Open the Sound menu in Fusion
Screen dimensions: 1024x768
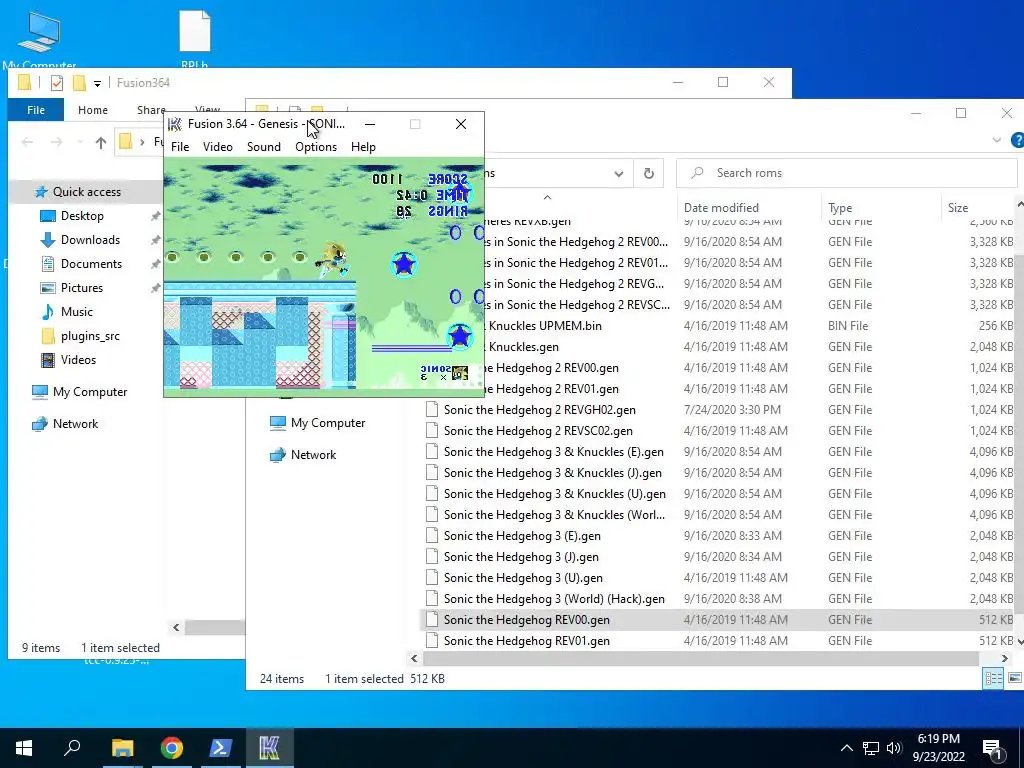click(264, 147)
